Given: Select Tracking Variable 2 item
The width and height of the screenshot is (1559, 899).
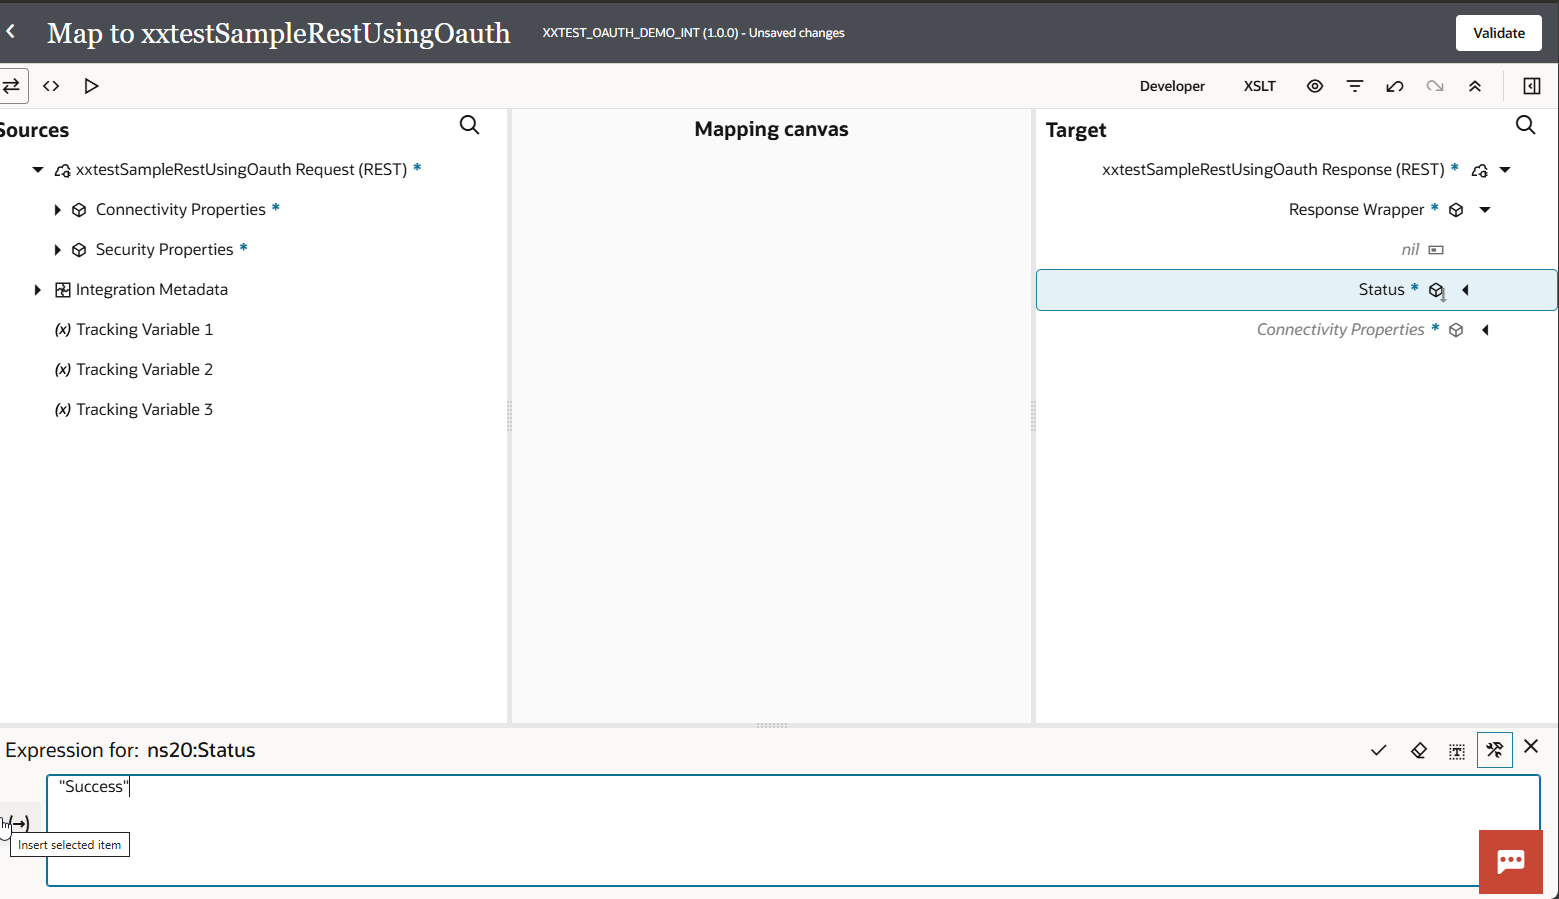Looking at the screenshot, I should [x=144, y=370].
